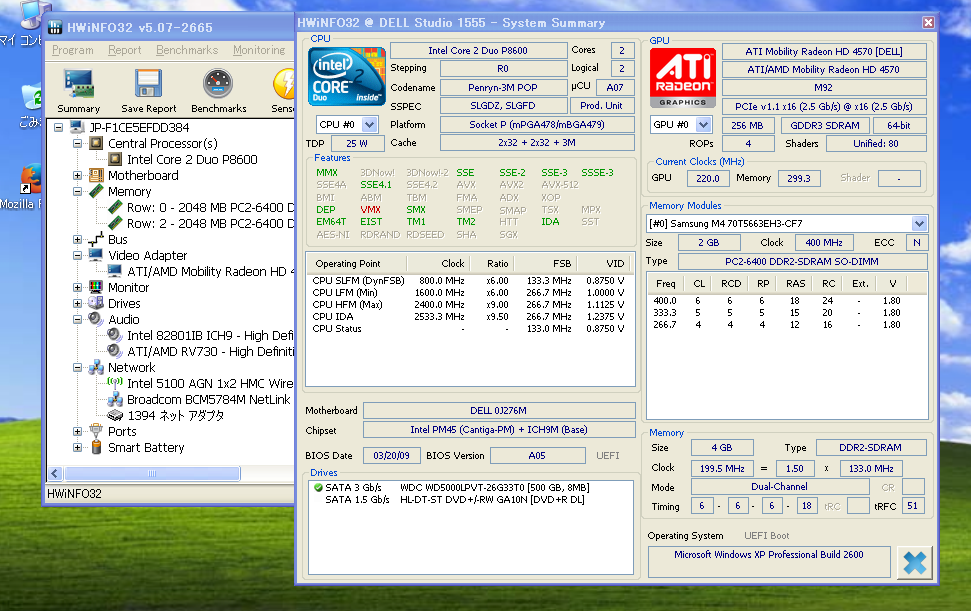Click the Drives tree icon

click(x=96, y=303)
